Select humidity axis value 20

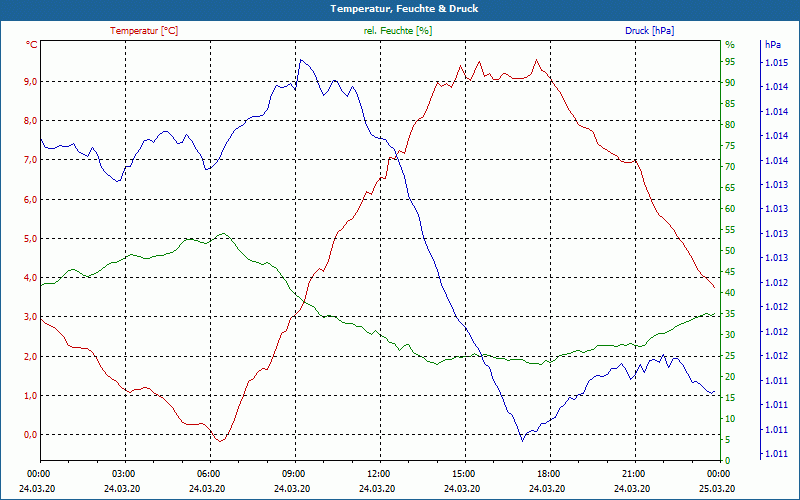pos(730,377)
